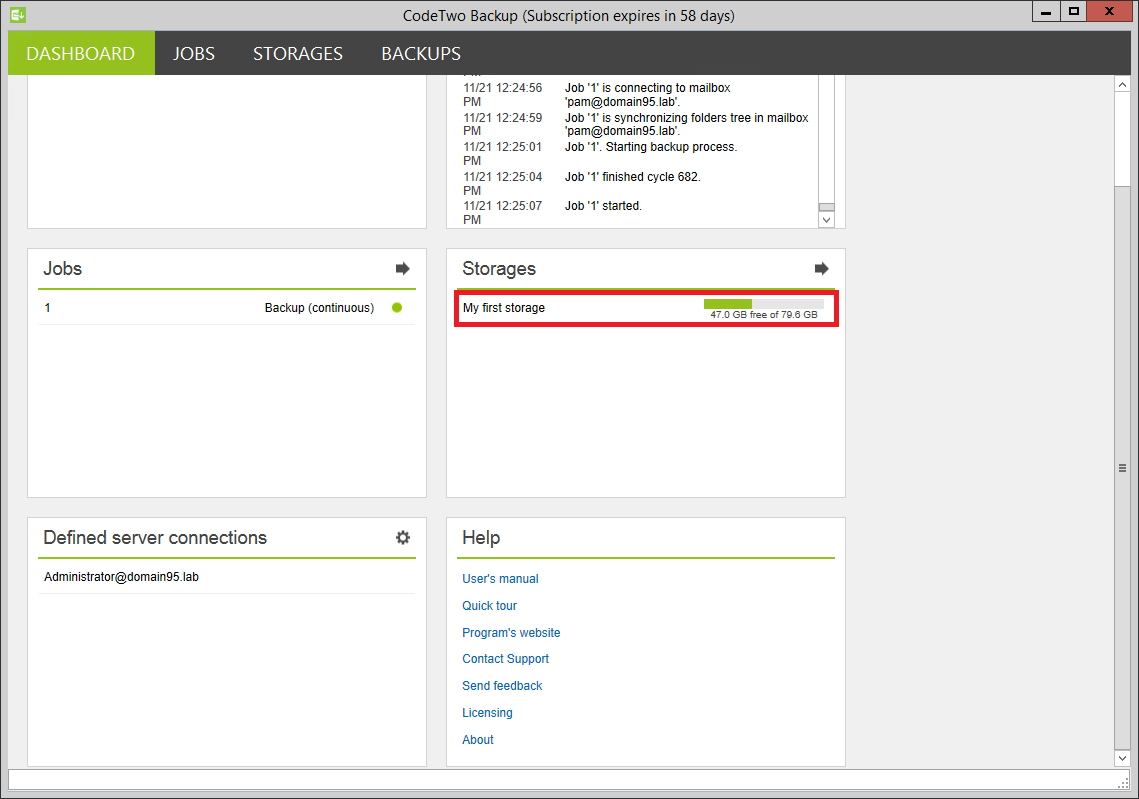1139x799 pixels.
Task: Open the User's manual link
Action: point(500,579)
